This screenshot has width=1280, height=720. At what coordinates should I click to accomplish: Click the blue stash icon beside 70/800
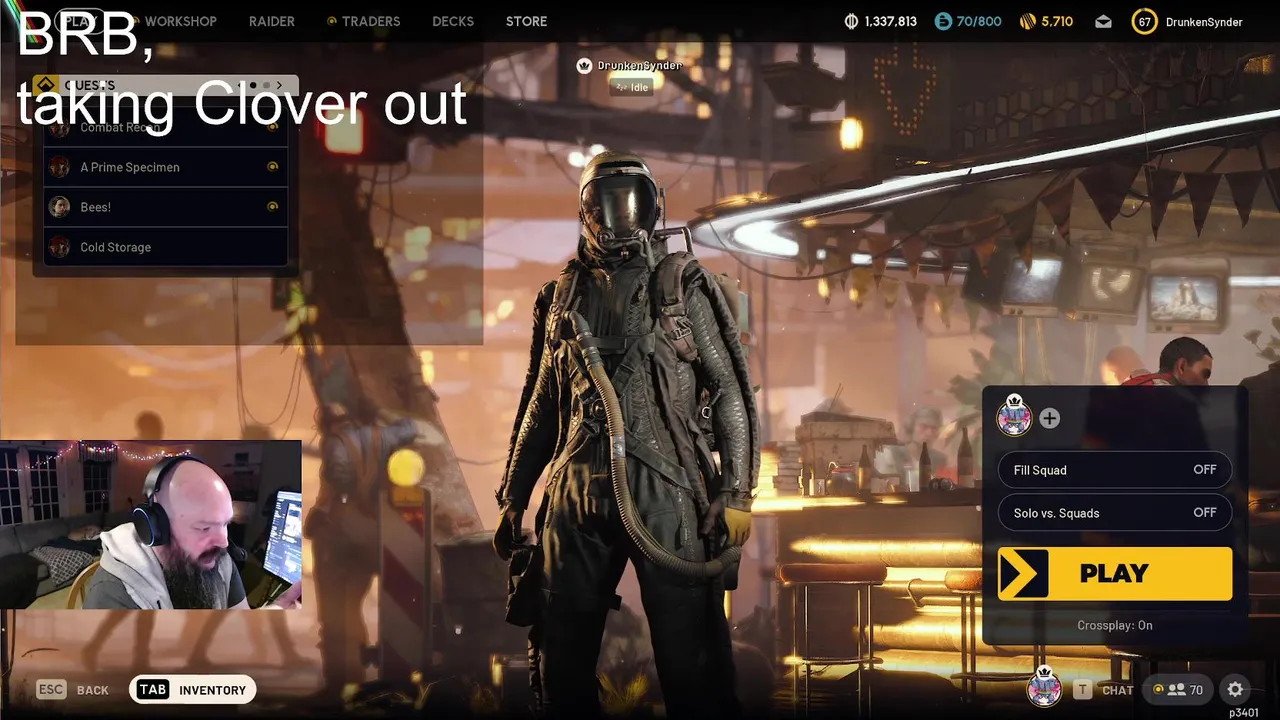click(x=943, y=21)
